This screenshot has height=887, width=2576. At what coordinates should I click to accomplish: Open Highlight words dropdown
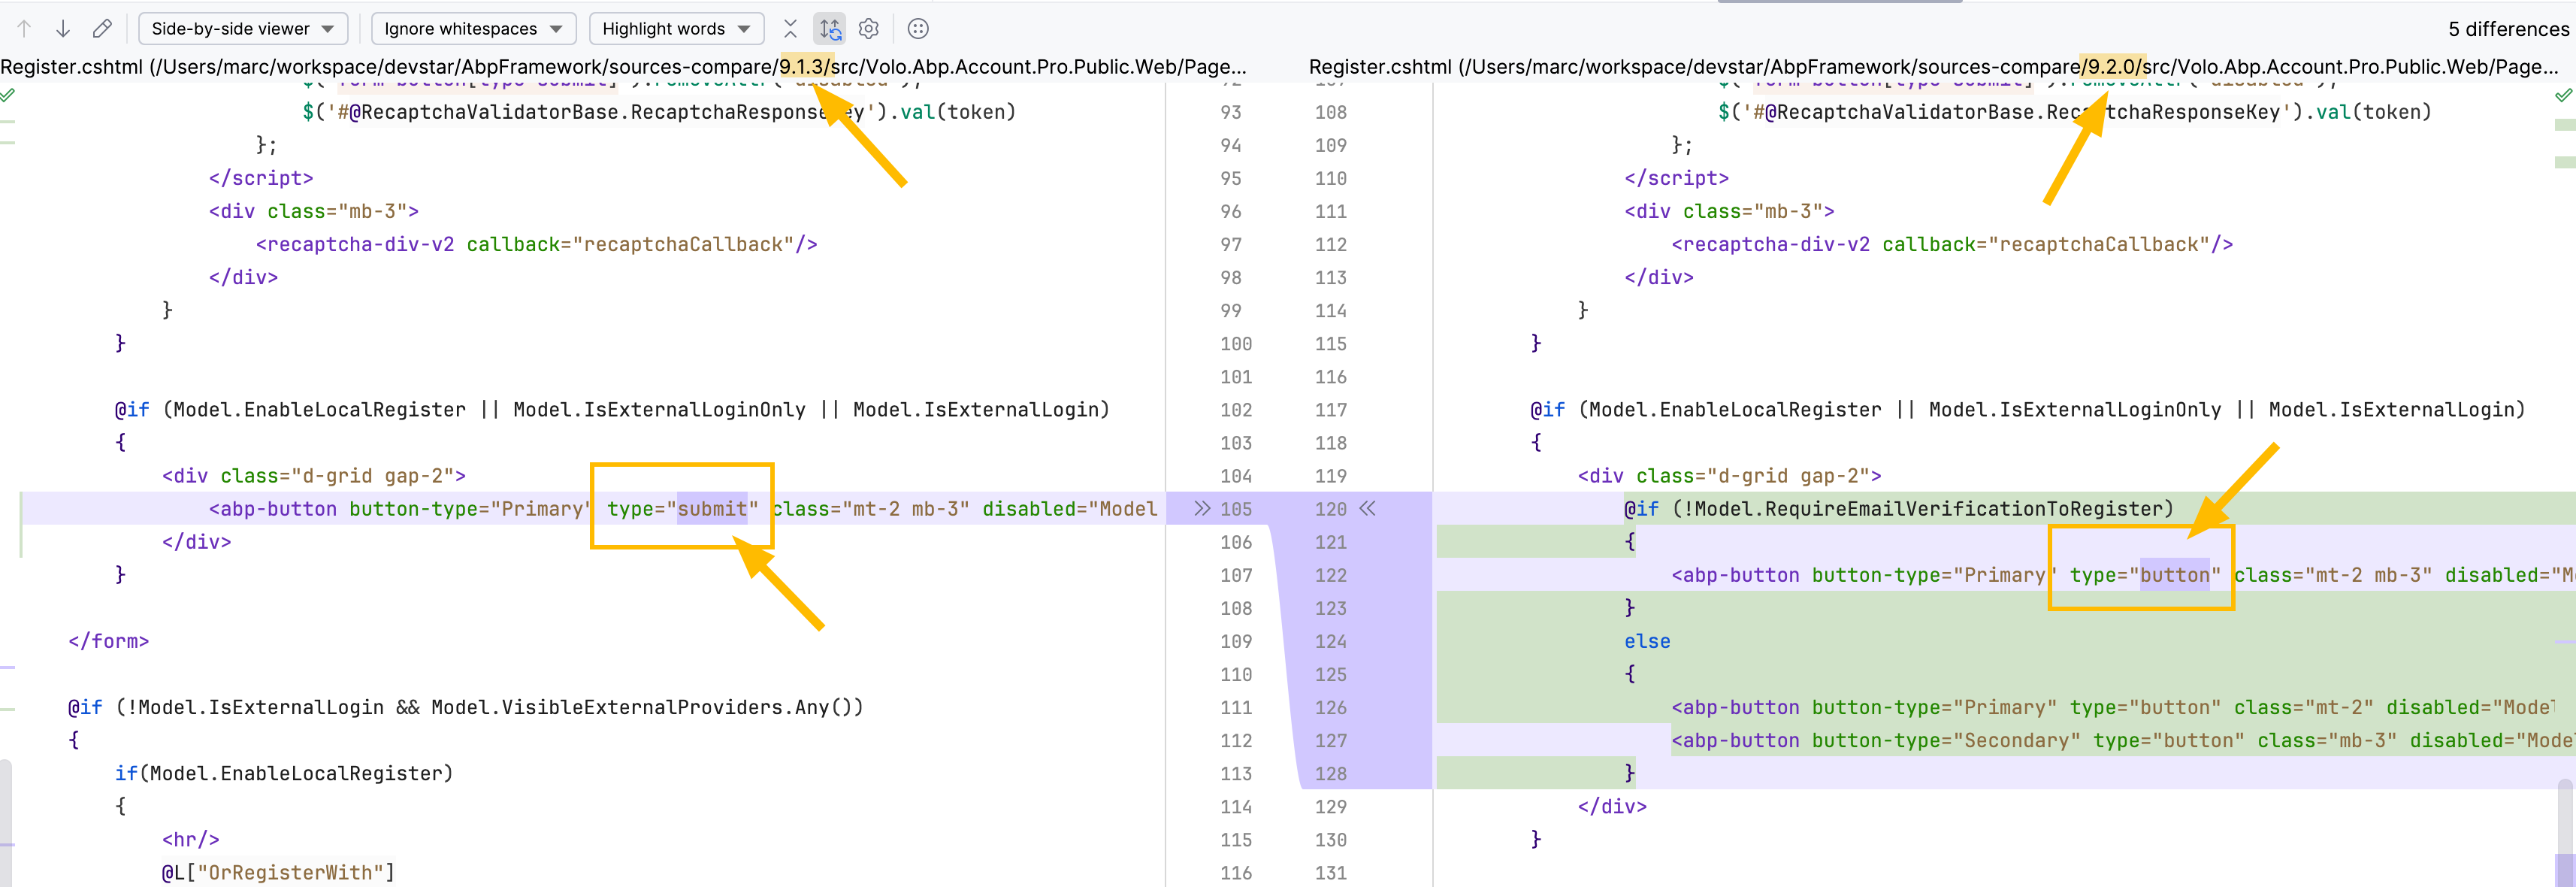coord(676,29)
